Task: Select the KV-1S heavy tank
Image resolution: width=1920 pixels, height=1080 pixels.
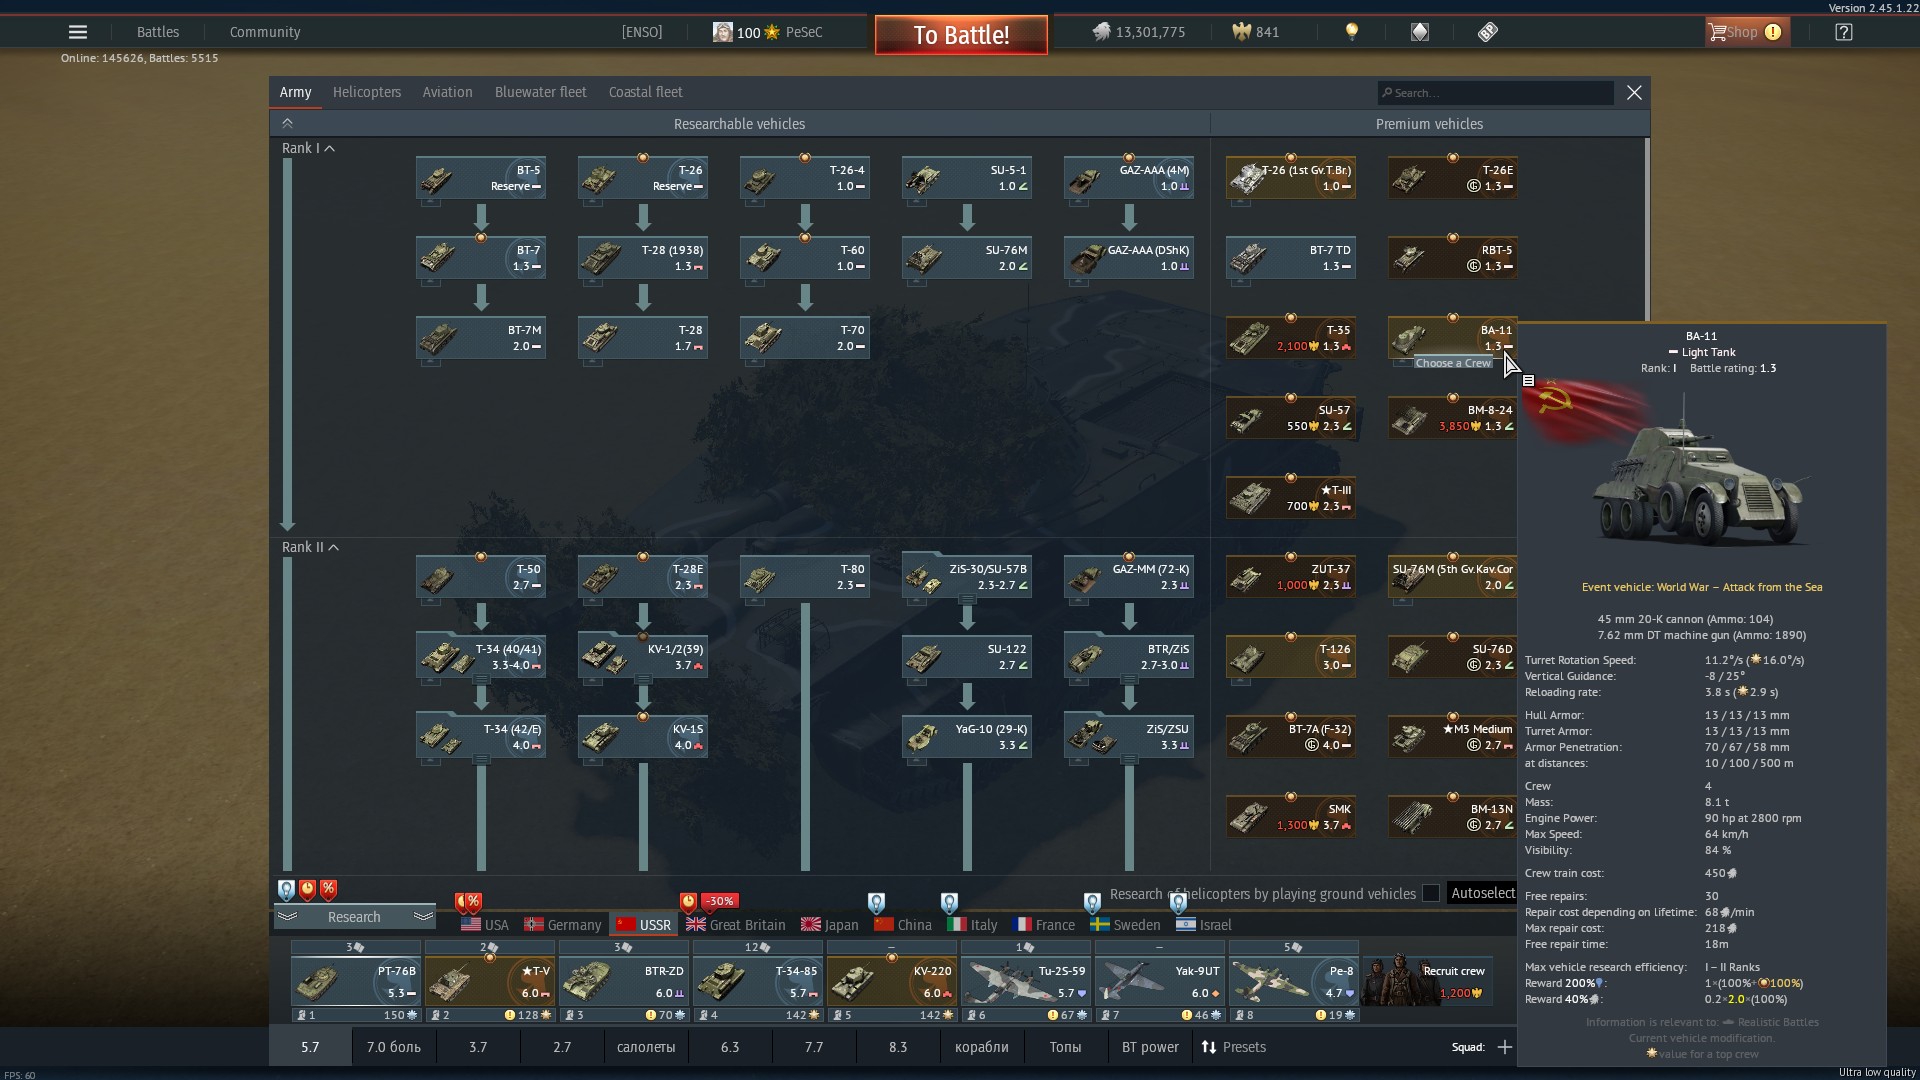Action: tap(643, 737)
